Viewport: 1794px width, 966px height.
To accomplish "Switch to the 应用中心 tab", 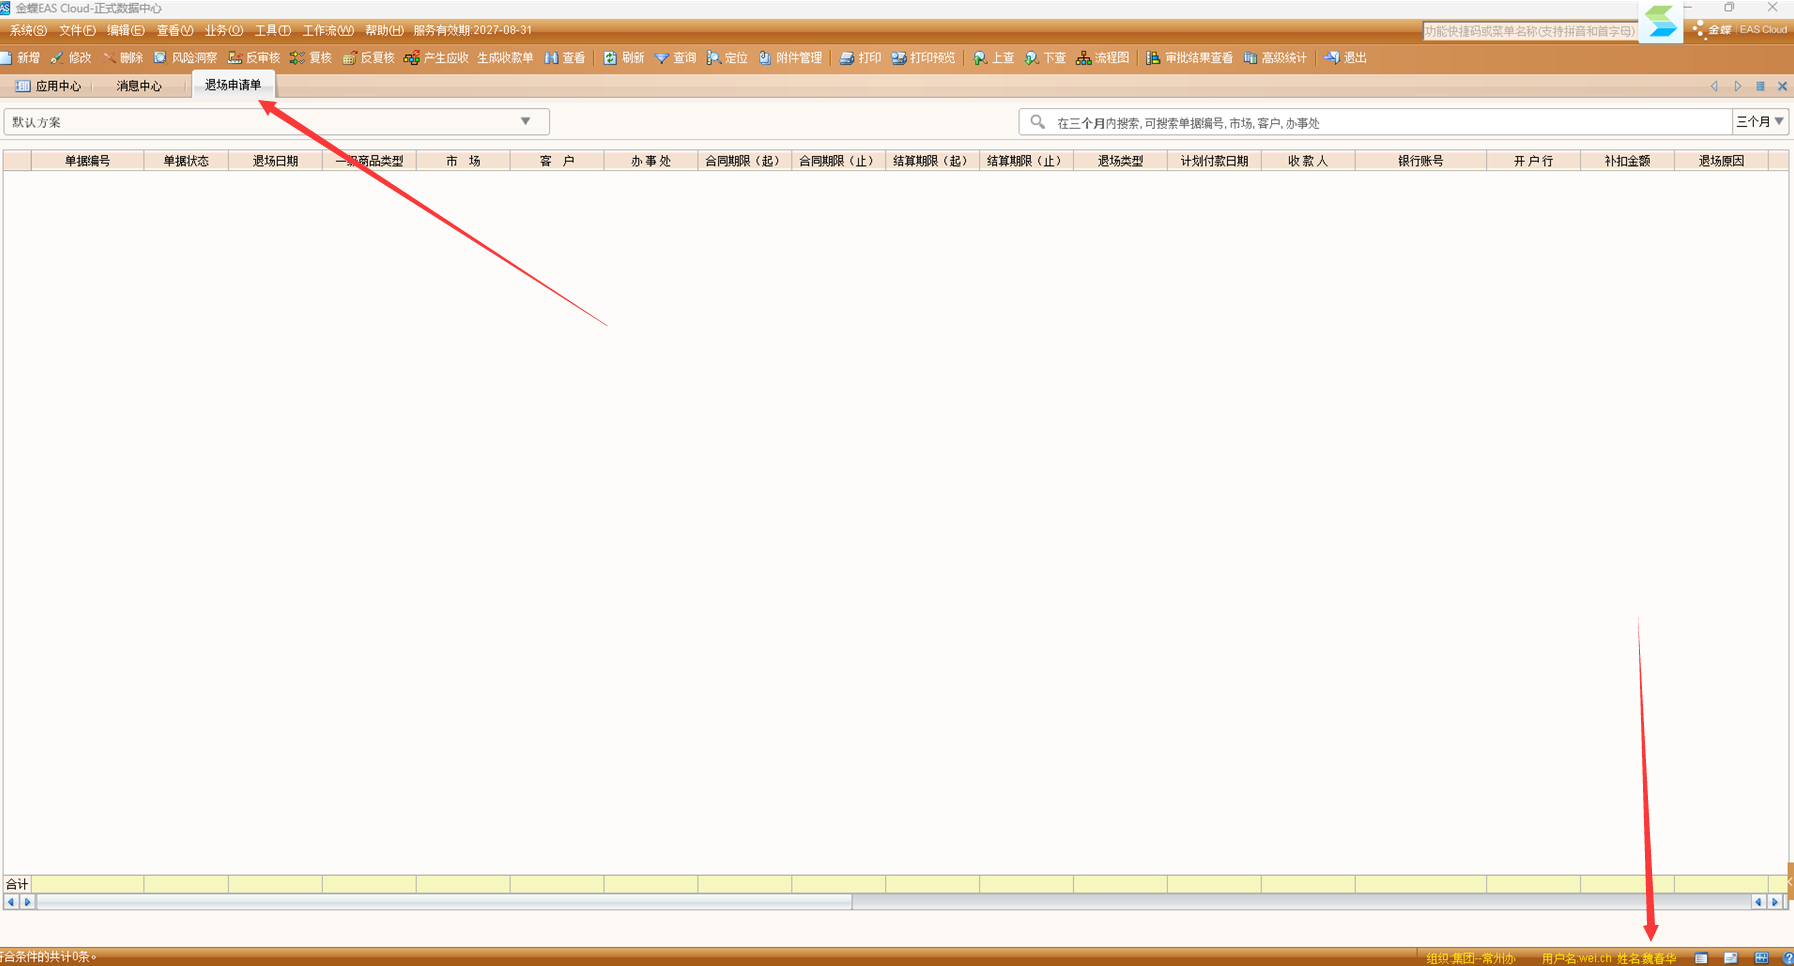I will (49, 86).
